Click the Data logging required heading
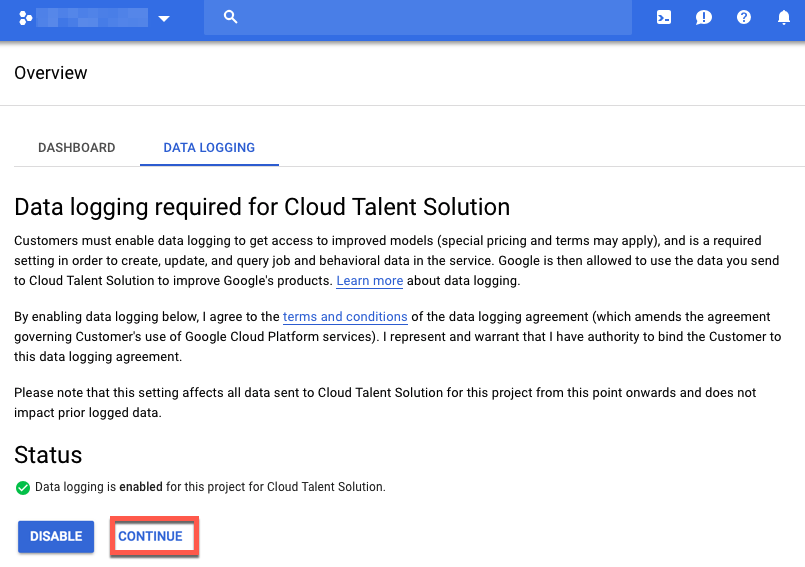This screenshot has width=805, height=567. point(262,207)
